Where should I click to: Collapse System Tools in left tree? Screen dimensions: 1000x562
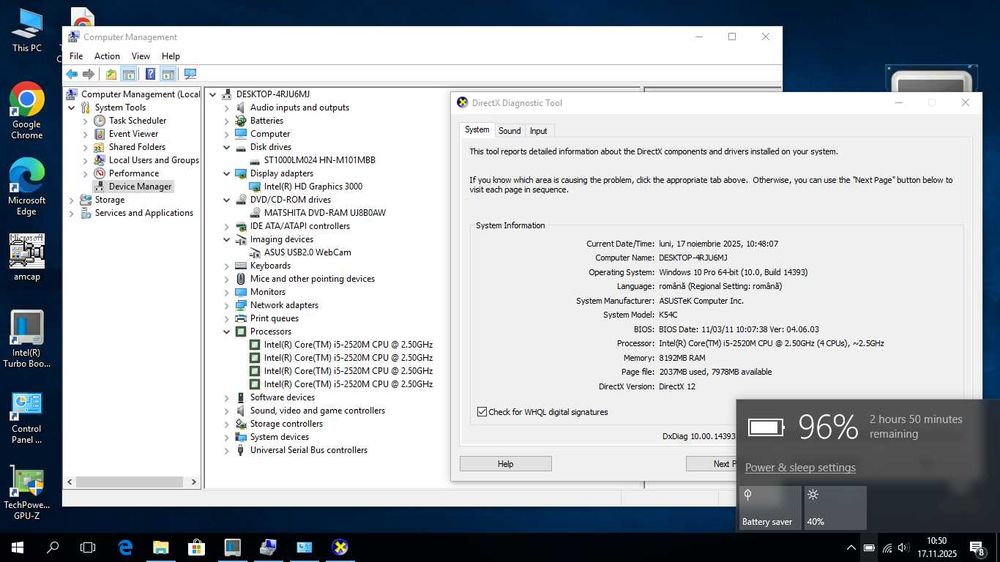pyautogui.click(x=71, y=108)
